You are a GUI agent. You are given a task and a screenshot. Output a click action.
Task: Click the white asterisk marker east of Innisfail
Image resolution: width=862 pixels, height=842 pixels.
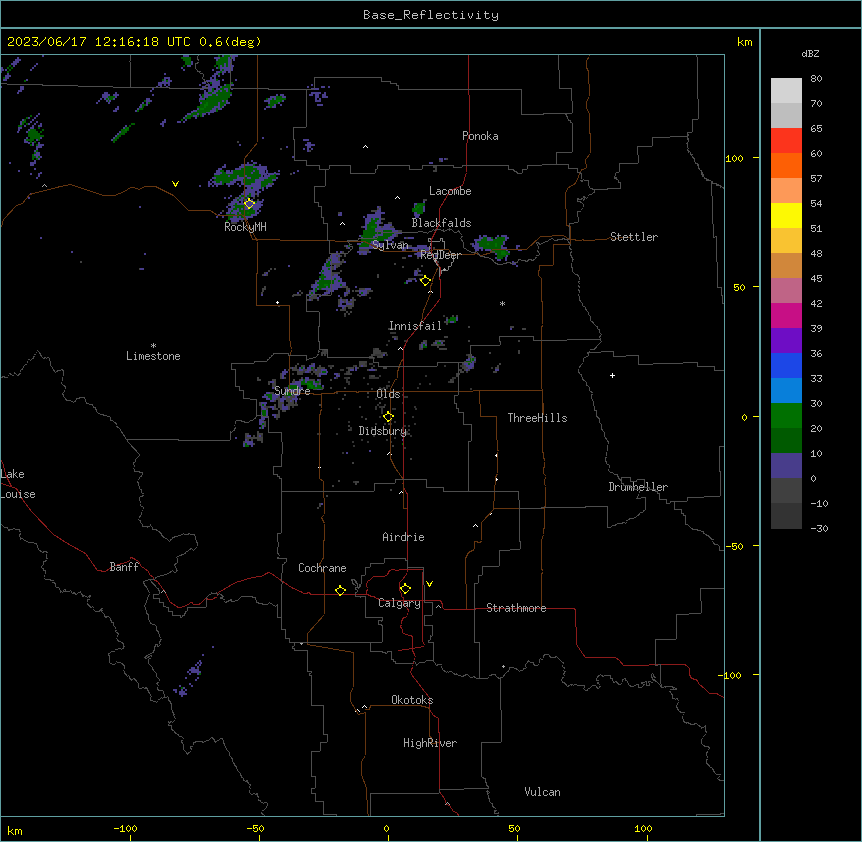coord(502,303)
